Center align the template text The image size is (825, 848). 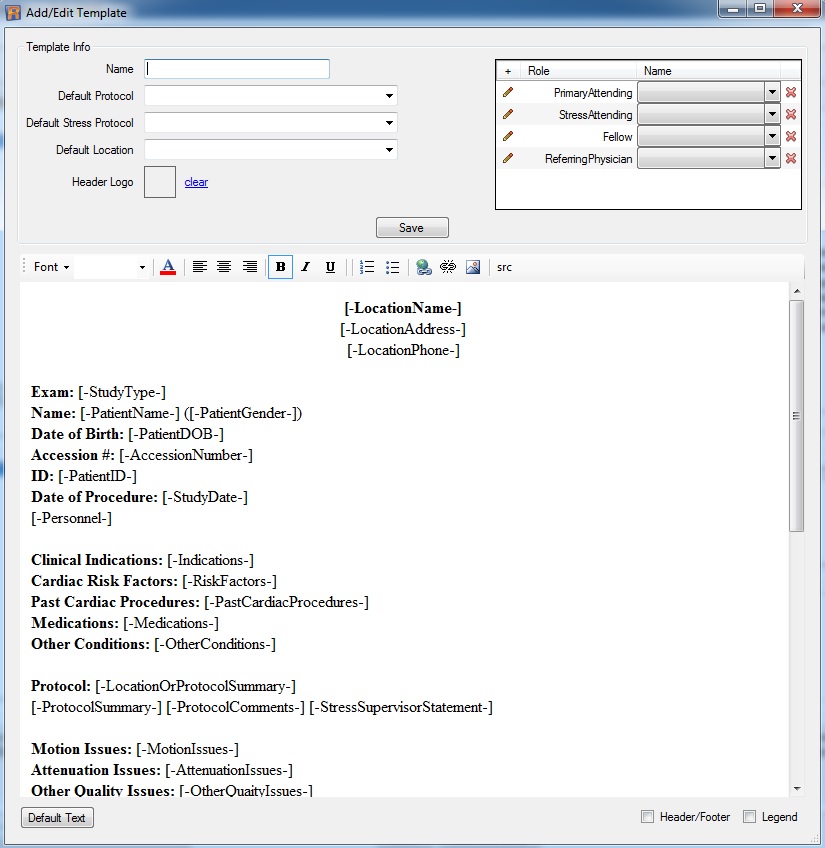[224, 267]
